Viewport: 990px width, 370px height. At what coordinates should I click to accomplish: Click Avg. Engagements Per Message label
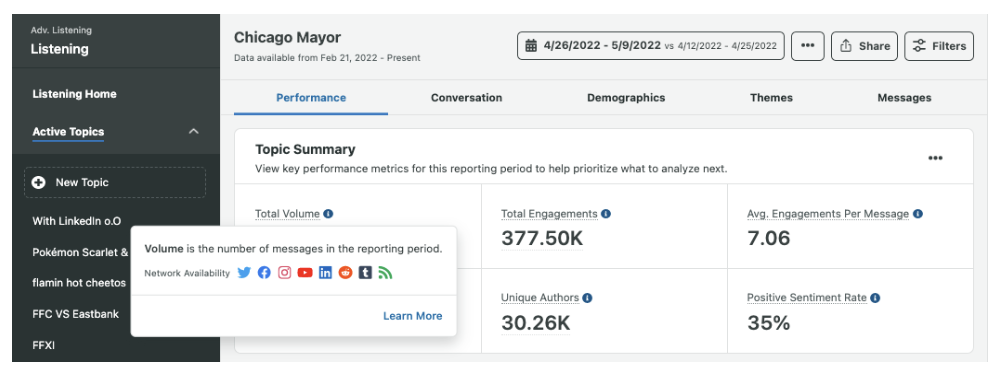(828, 214)
